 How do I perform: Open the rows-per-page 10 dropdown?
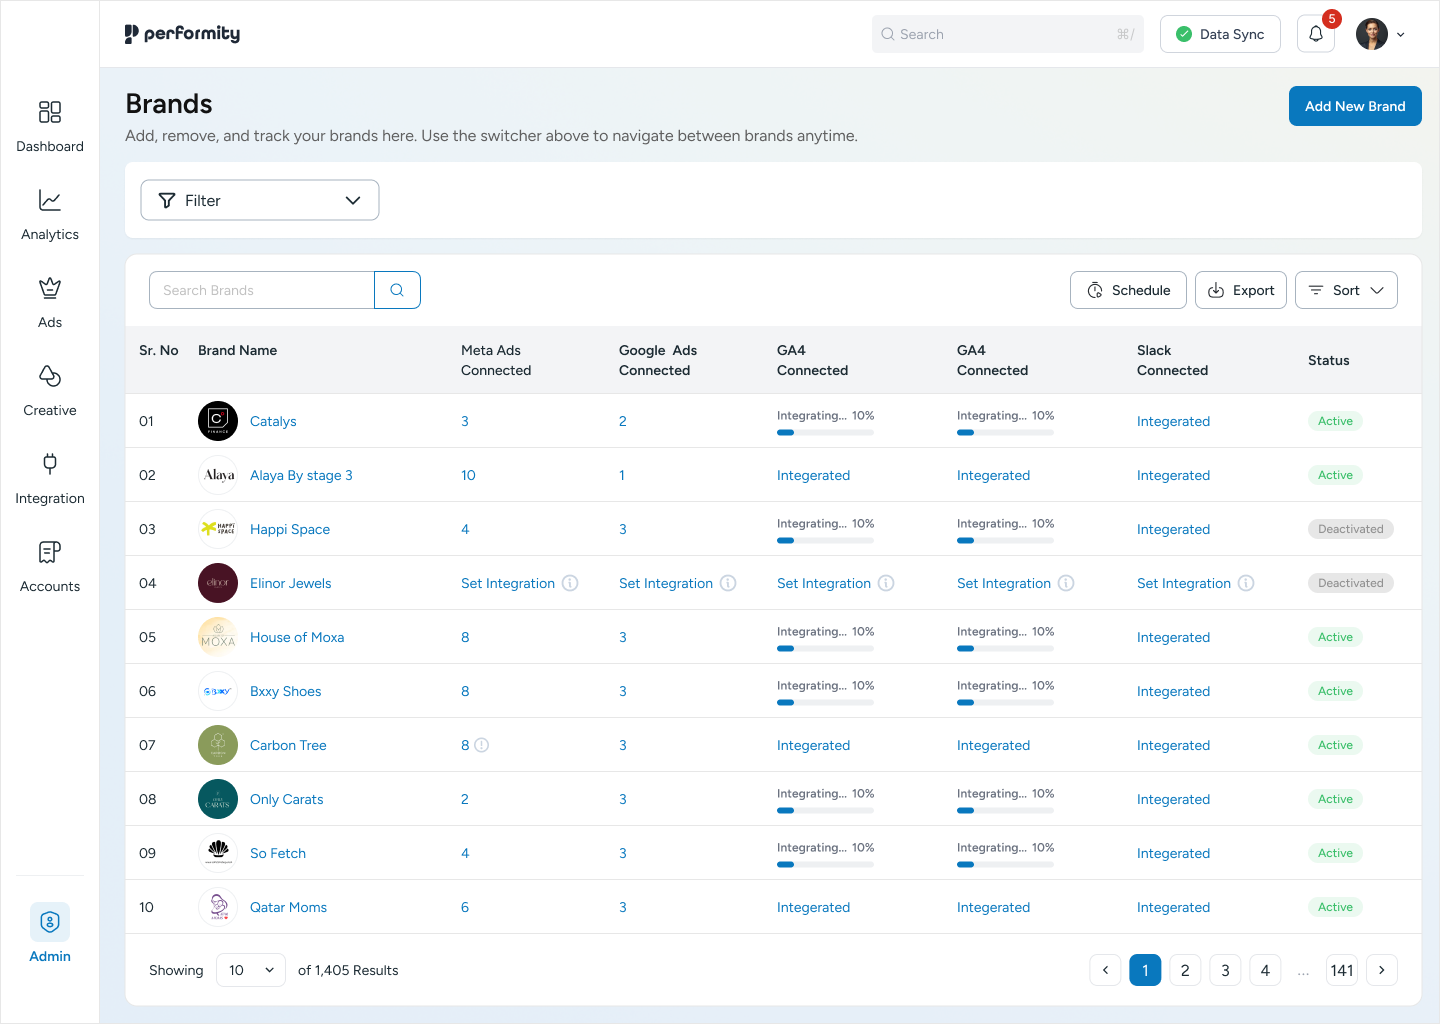click(251, 970)
